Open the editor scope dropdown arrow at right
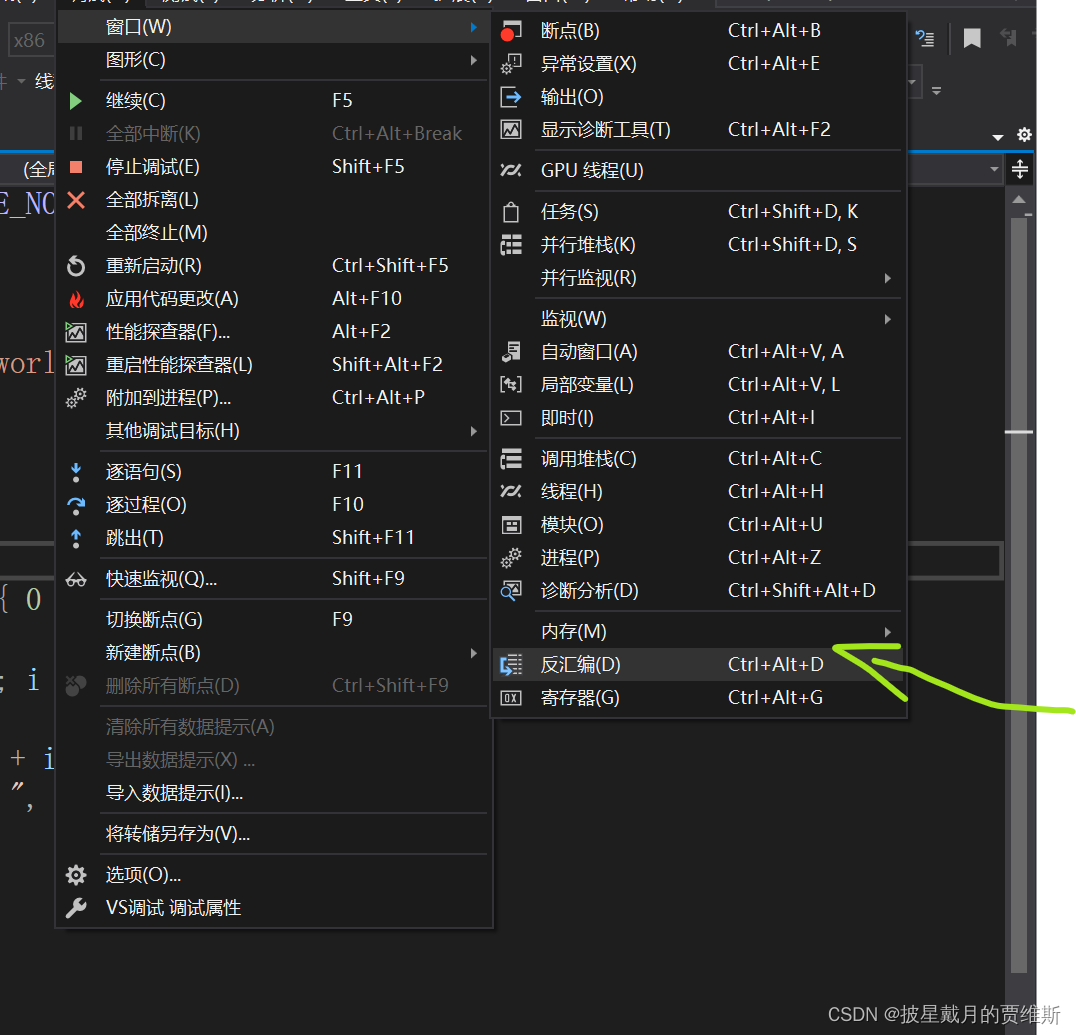 [x=994, y=169]
